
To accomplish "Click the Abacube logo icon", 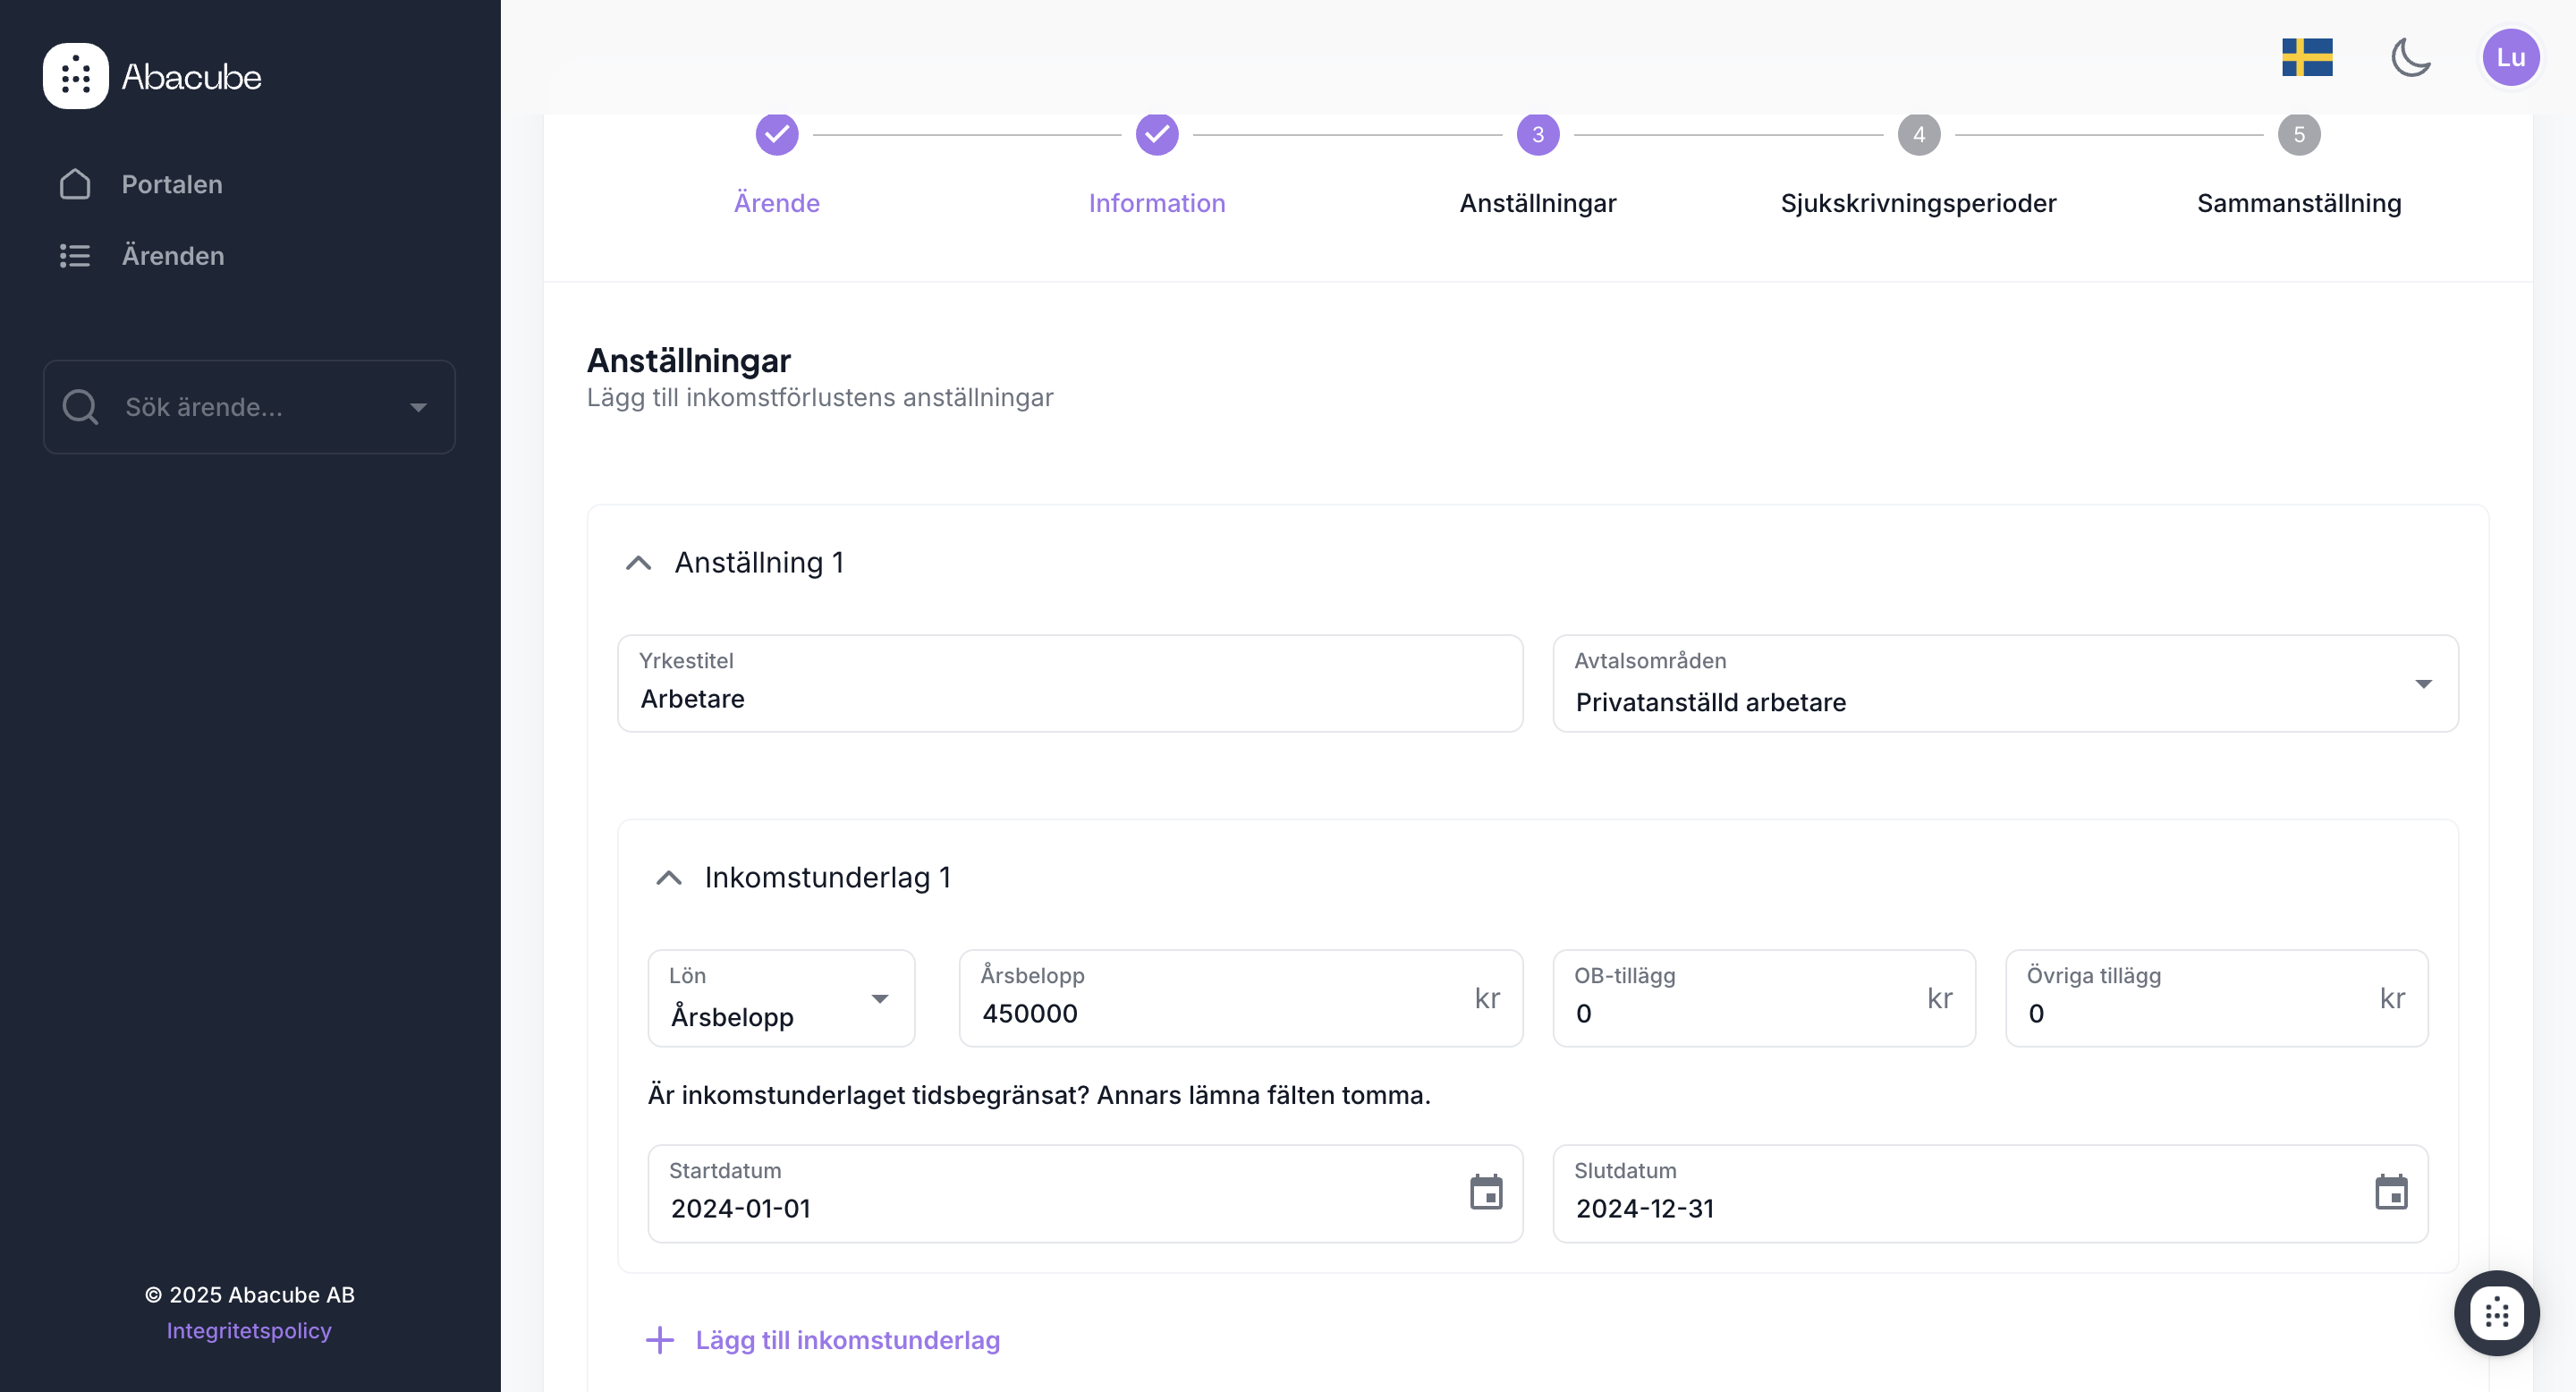I will point(75,76).
